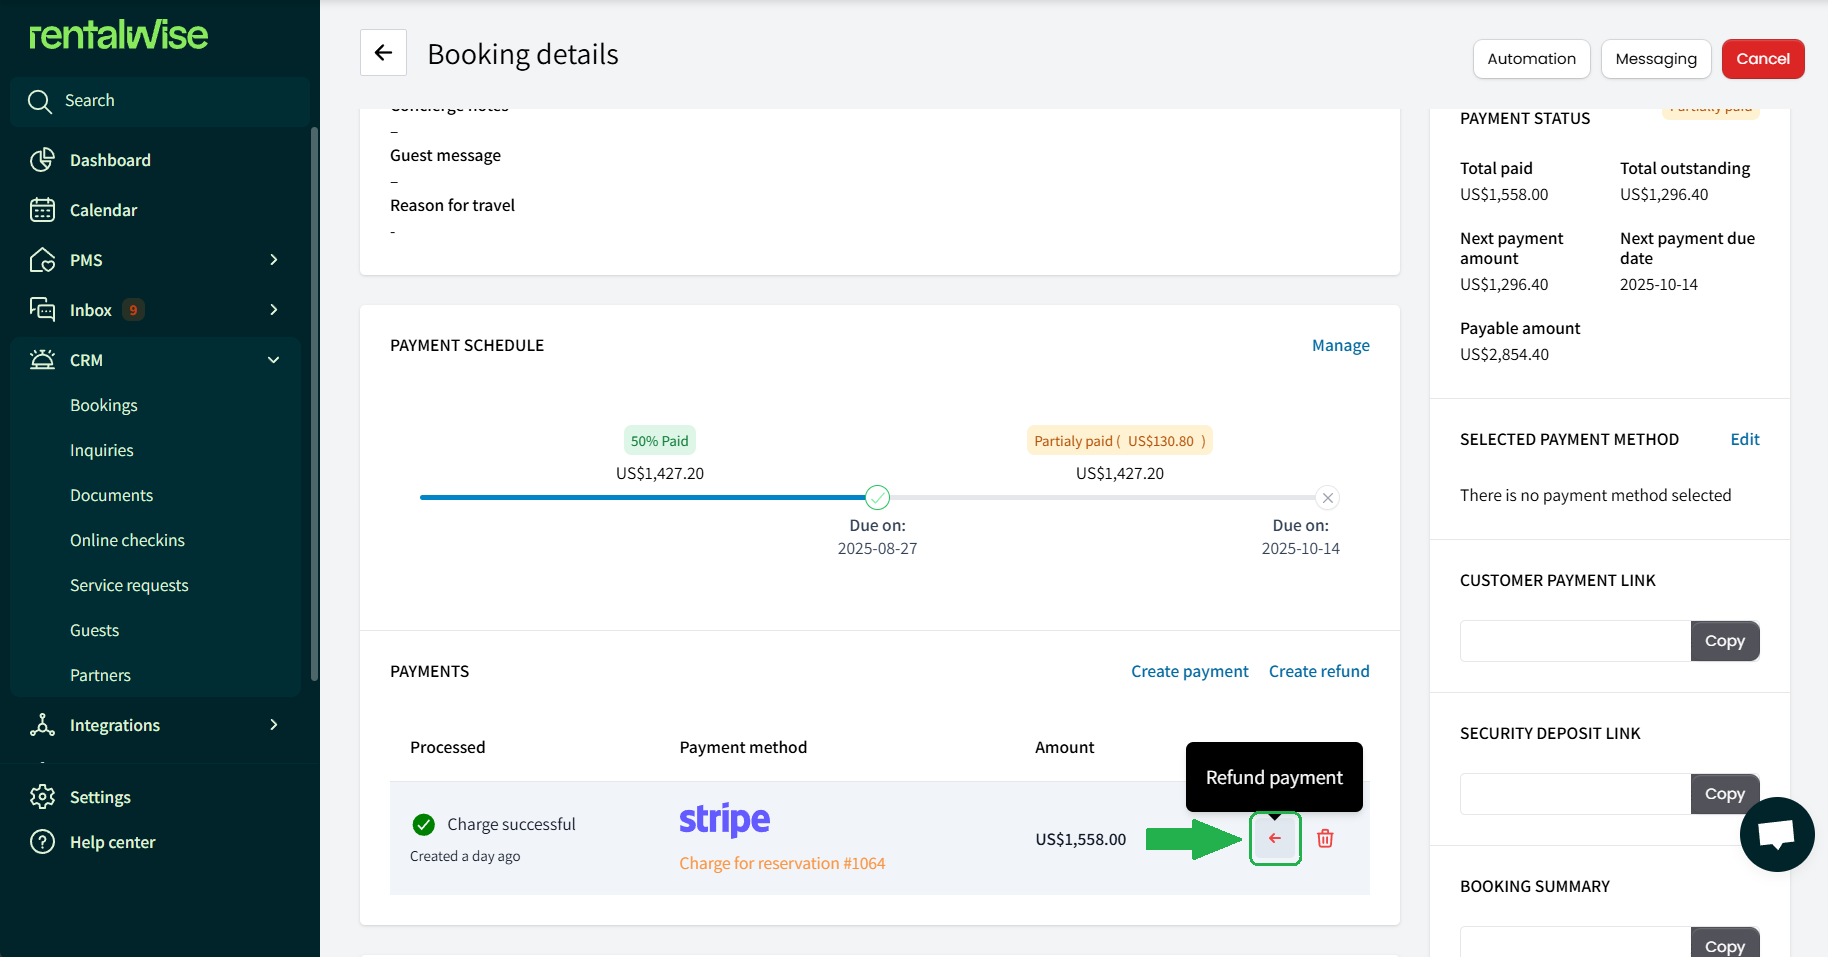Click the Dashboard pie chart icon
This screenshot has width=1828, height=957.
(x=42, y=160)
